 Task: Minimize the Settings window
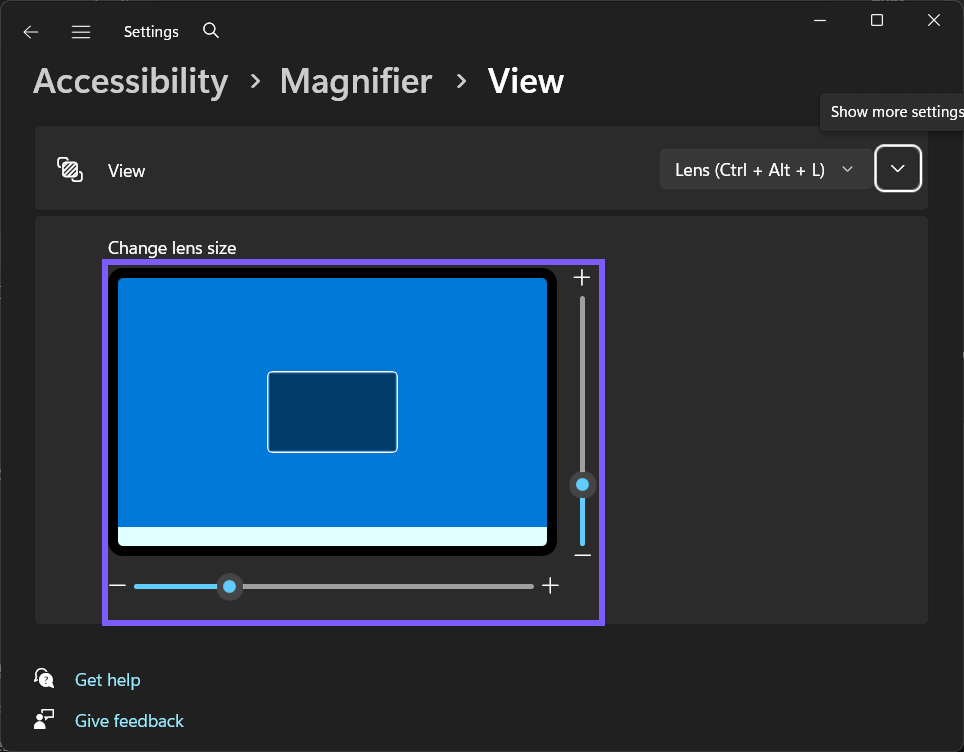pos(820,20)
